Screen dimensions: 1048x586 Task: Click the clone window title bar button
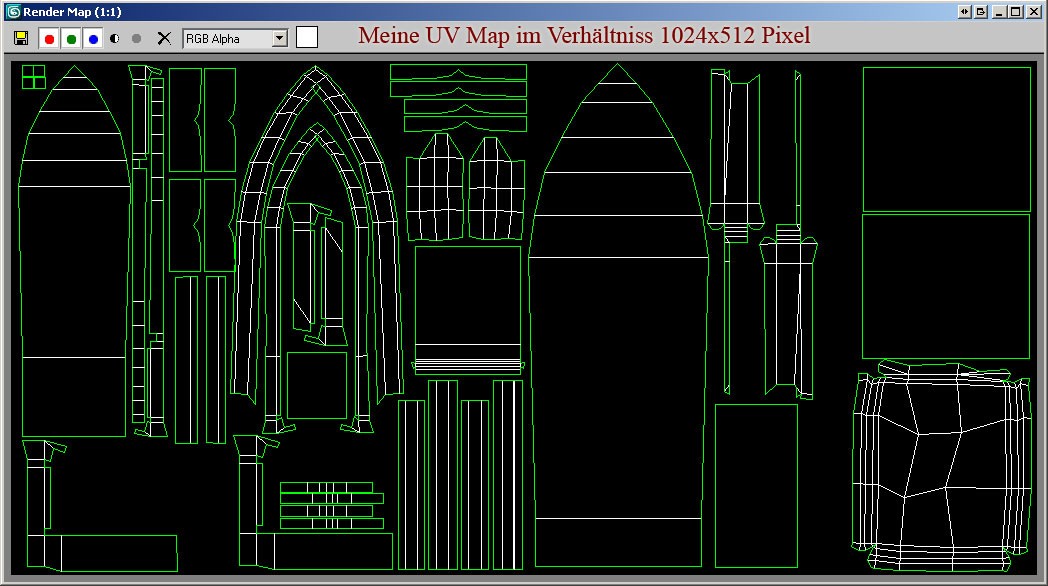(x=980, y=12)
